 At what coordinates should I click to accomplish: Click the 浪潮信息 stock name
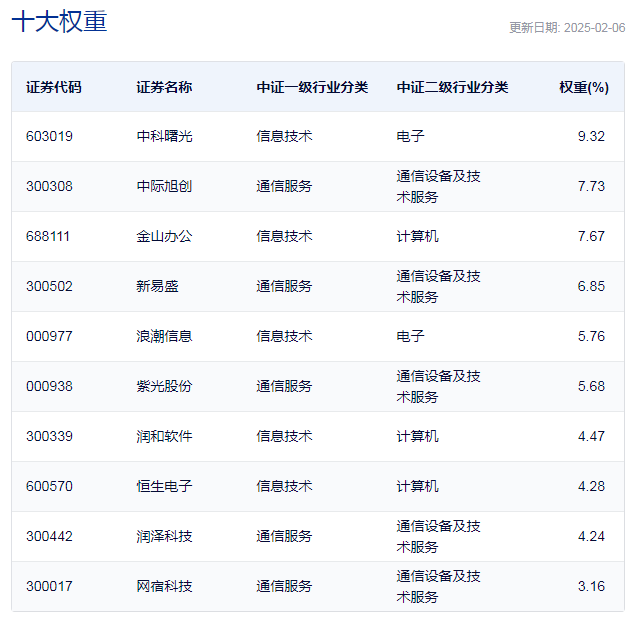[164, 336]
